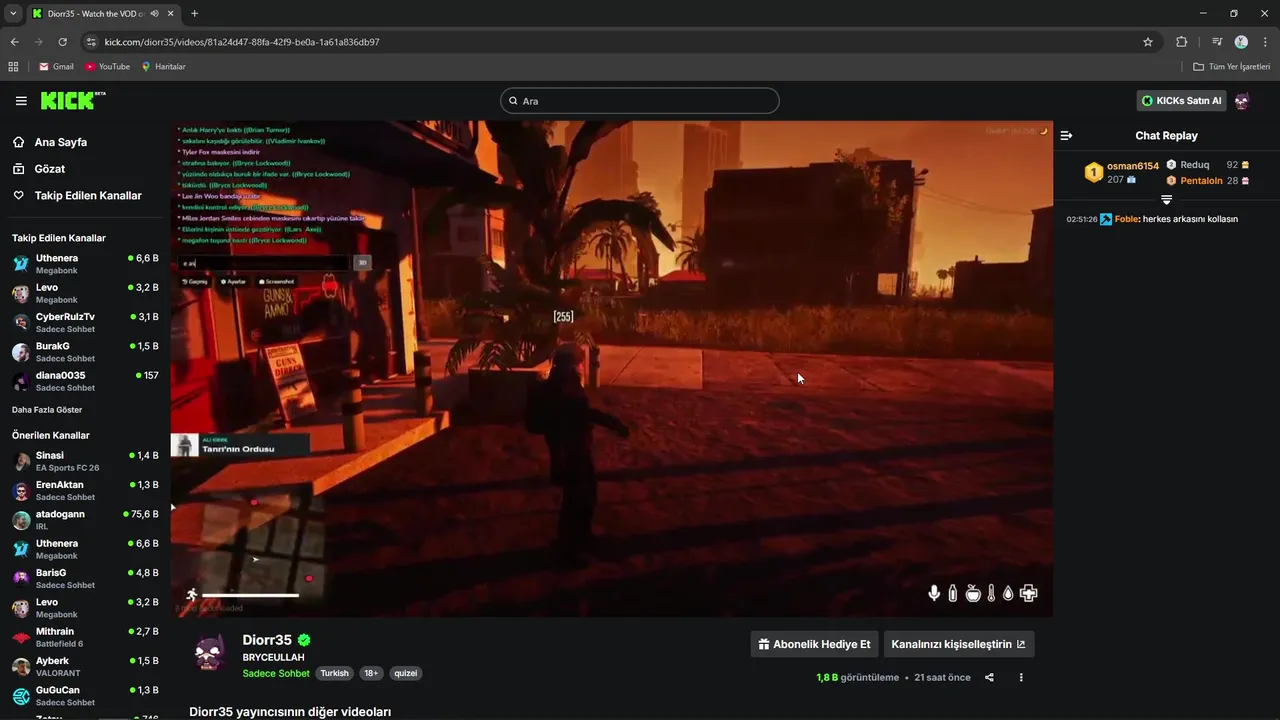Click Sadece Sohbet category link
The width and height of the screenshot is (1280, 720).
[276, 673]
